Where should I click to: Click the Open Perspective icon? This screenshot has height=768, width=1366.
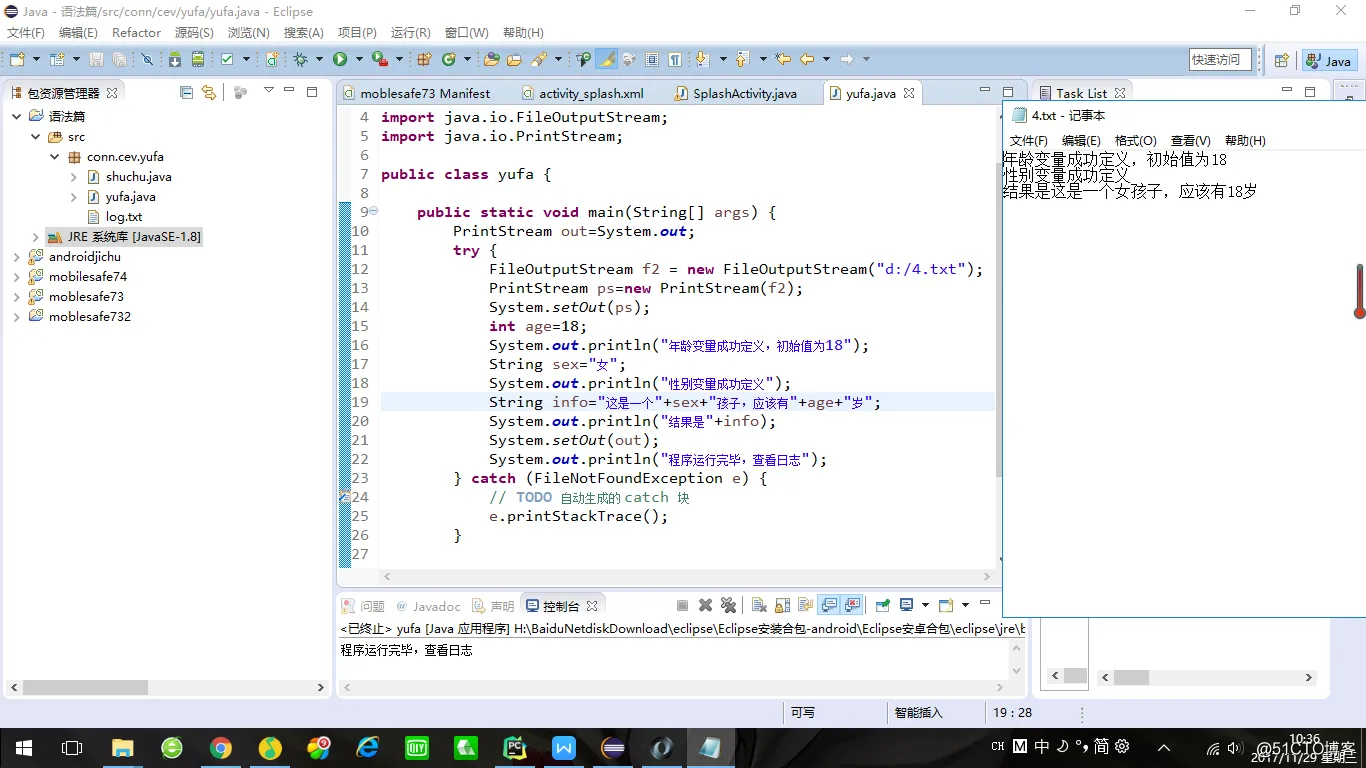coord(1281,60)
